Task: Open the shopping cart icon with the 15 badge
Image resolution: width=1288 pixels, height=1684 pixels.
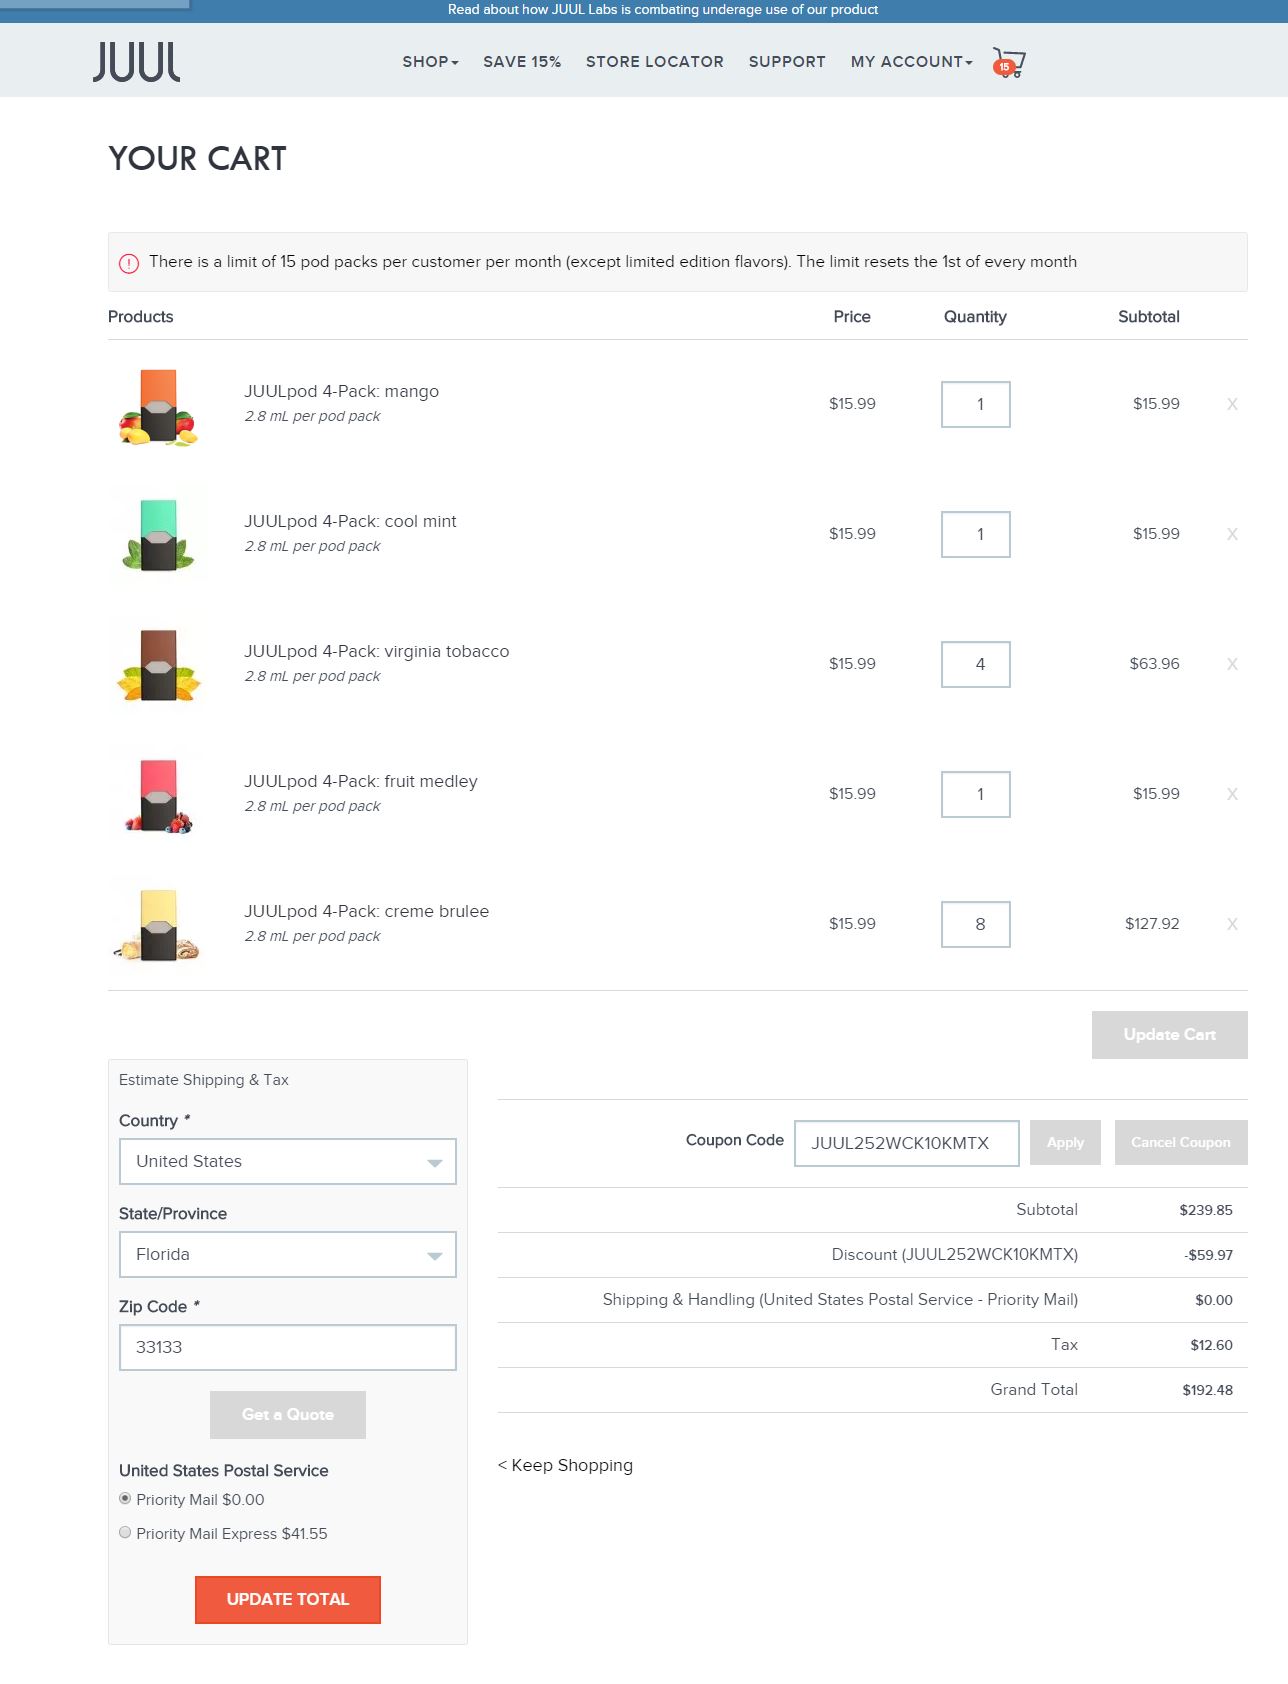Action: [x=1008, y=62]
